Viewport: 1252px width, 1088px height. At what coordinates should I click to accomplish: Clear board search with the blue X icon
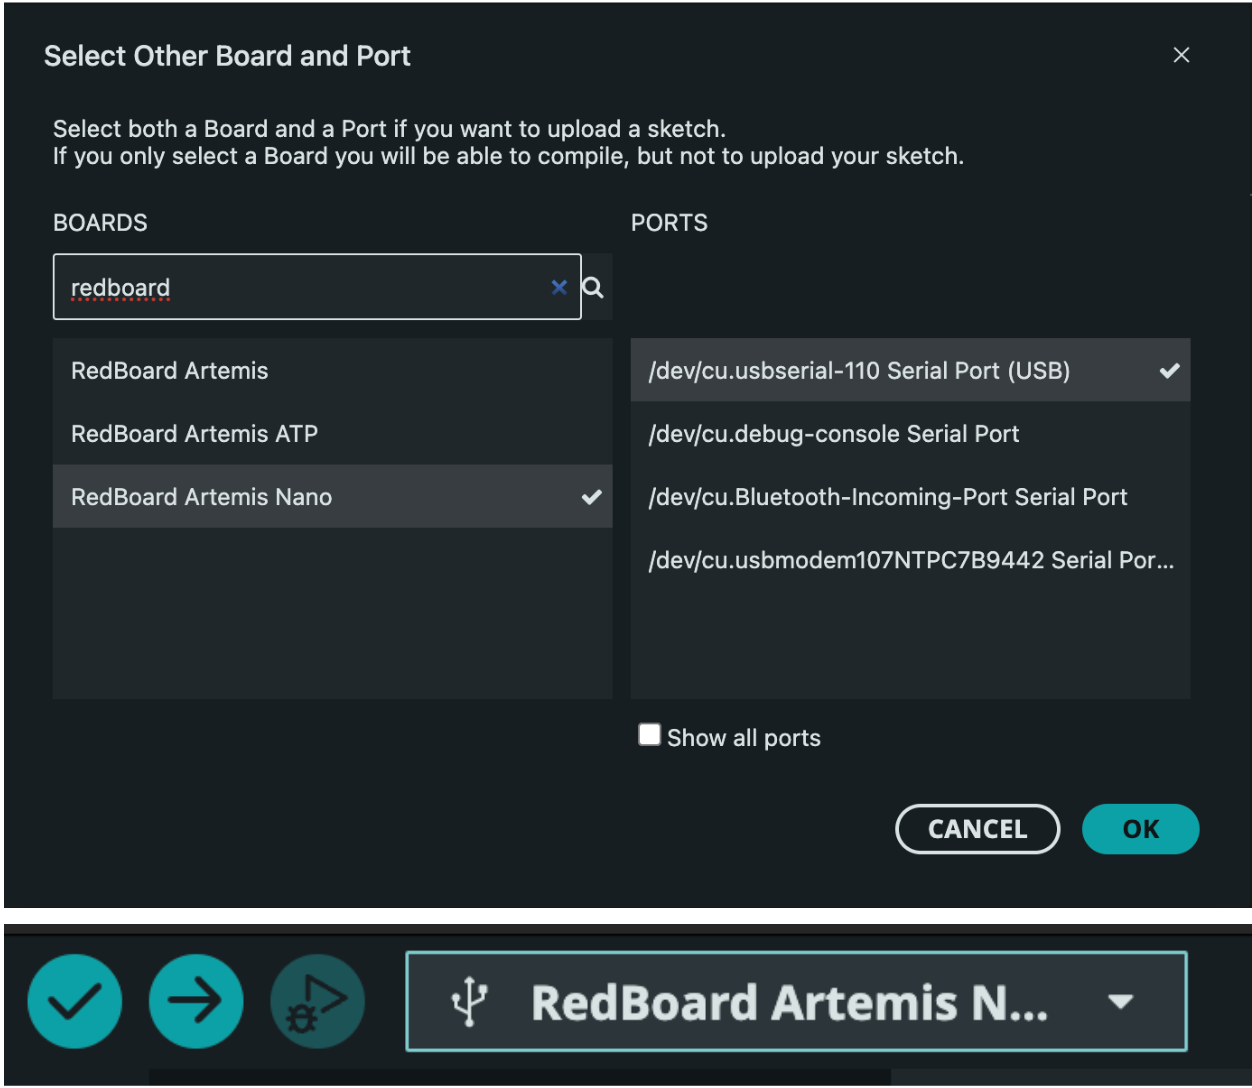coord(559,288)
